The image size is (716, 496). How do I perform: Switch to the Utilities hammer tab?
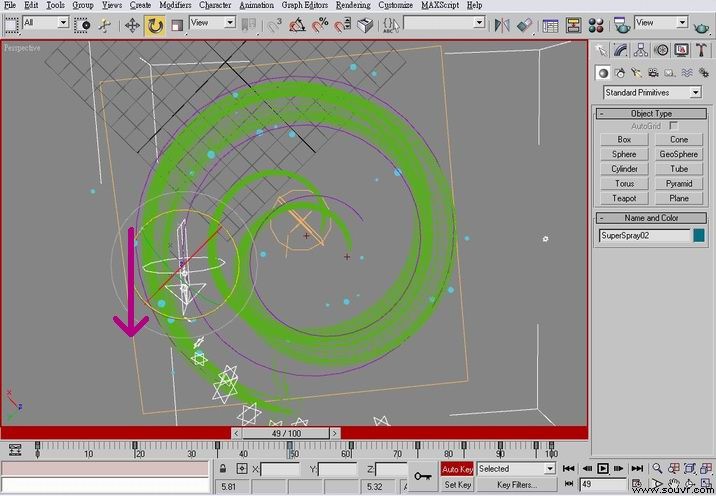[x=701, y=50]
